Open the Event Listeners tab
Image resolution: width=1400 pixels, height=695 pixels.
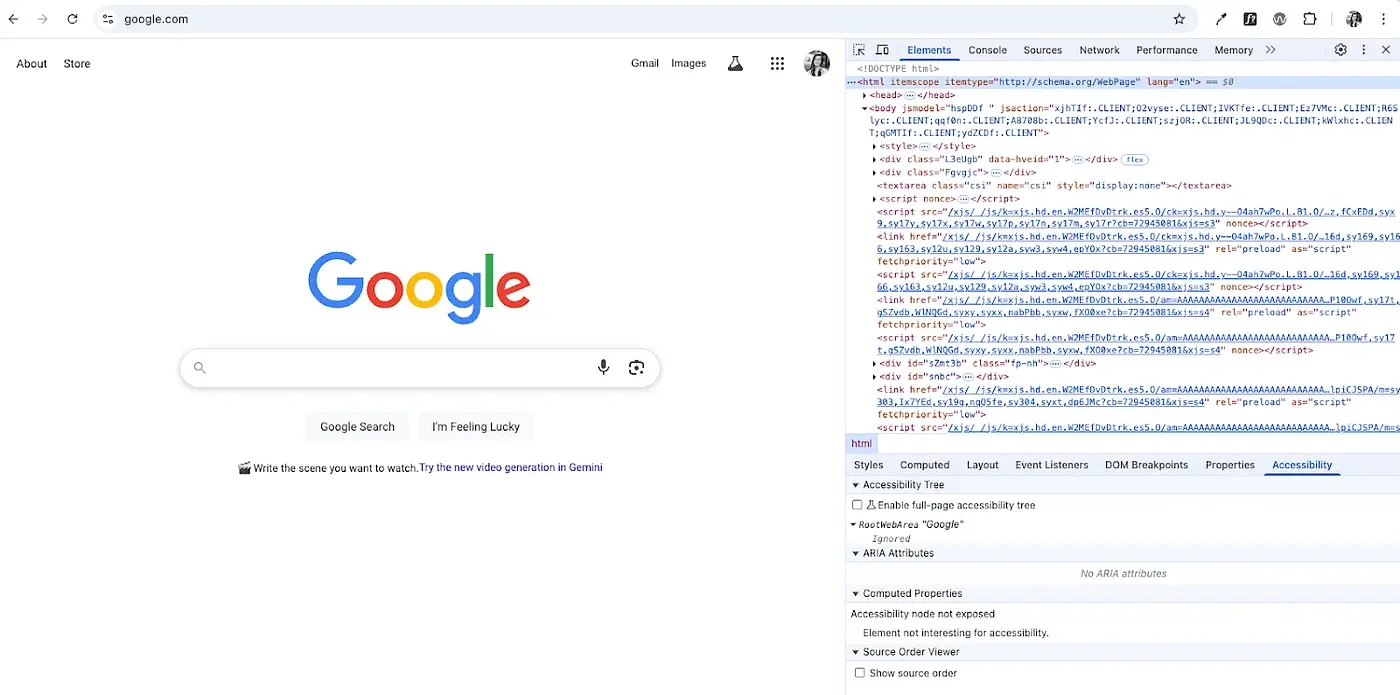coord(1051,465)
